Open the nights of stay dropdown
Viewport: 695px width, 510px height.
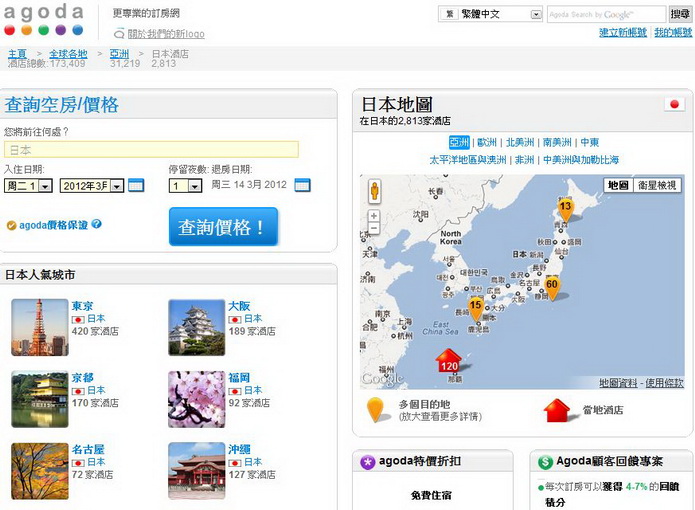click(185, 186)
